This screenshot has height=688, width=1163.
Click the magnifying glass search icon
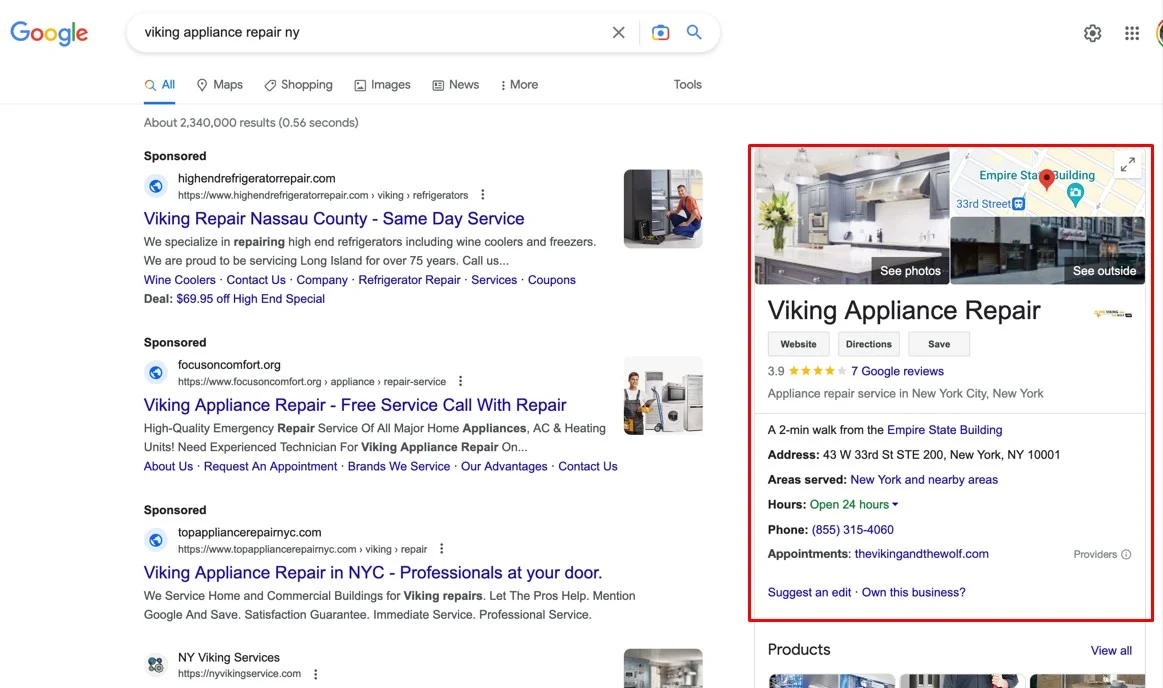click(694, 33)
